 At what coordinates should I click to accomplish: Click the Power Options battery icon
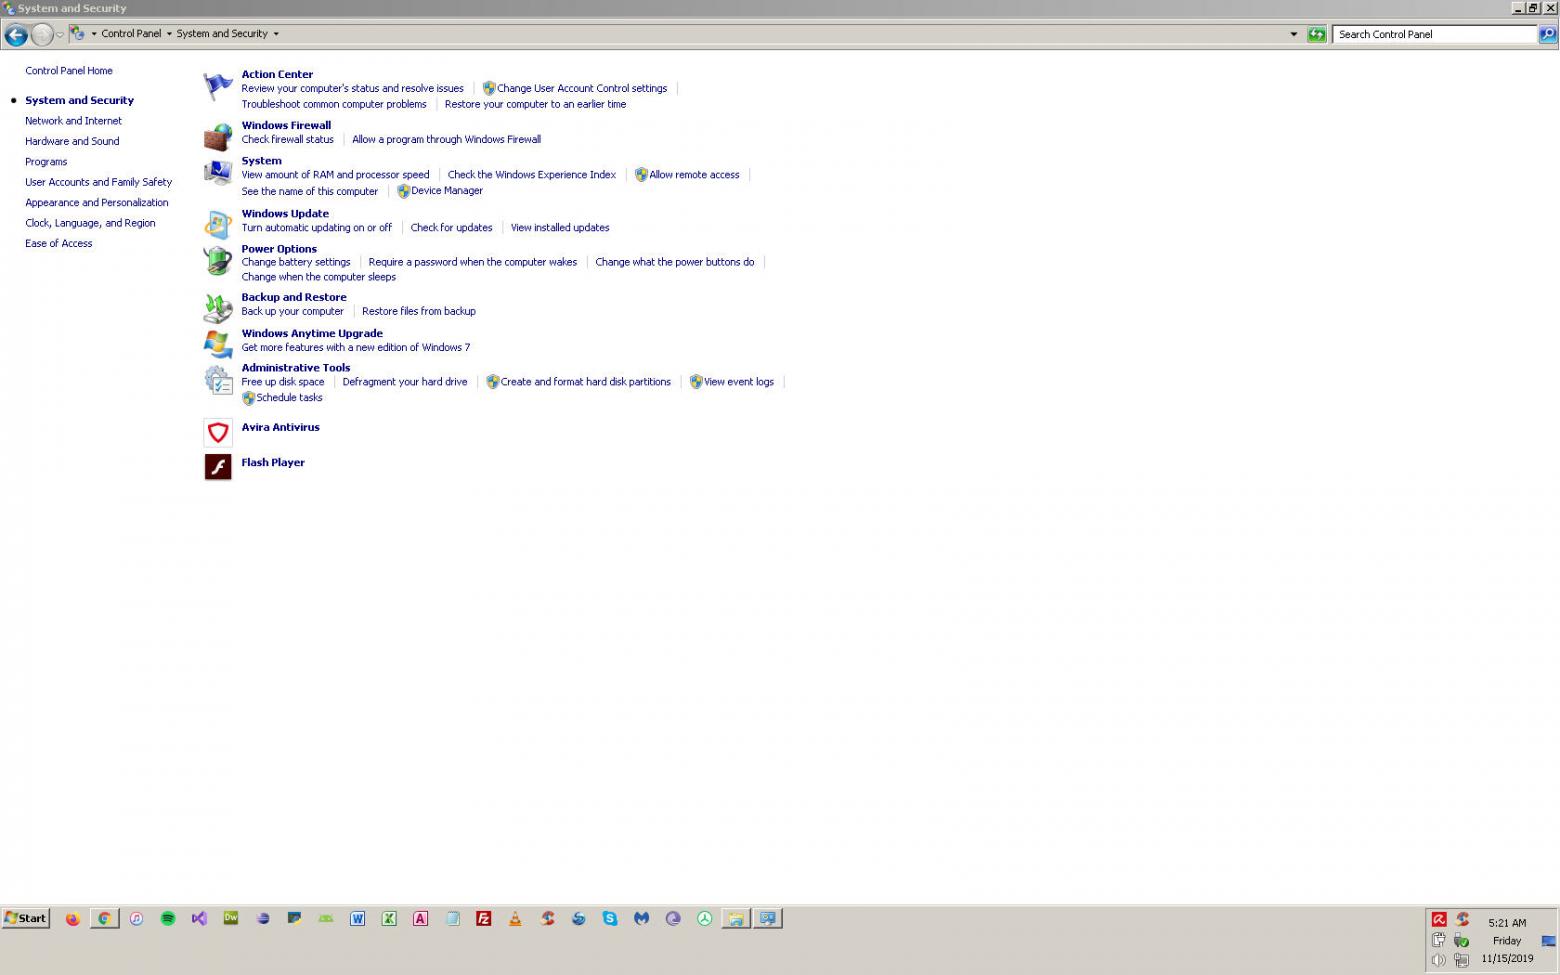point(218,261)
